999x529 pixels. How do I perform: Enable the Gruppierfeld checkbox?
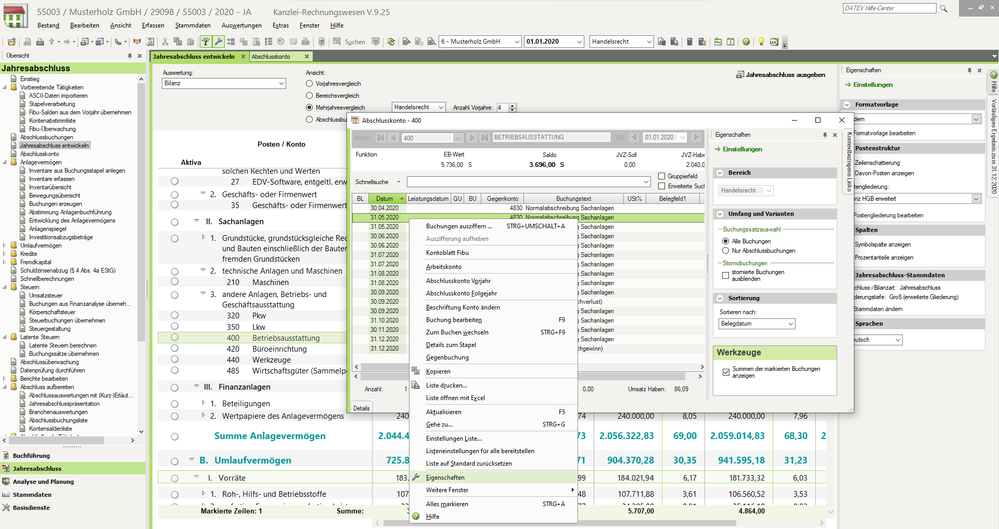(661, 176)
